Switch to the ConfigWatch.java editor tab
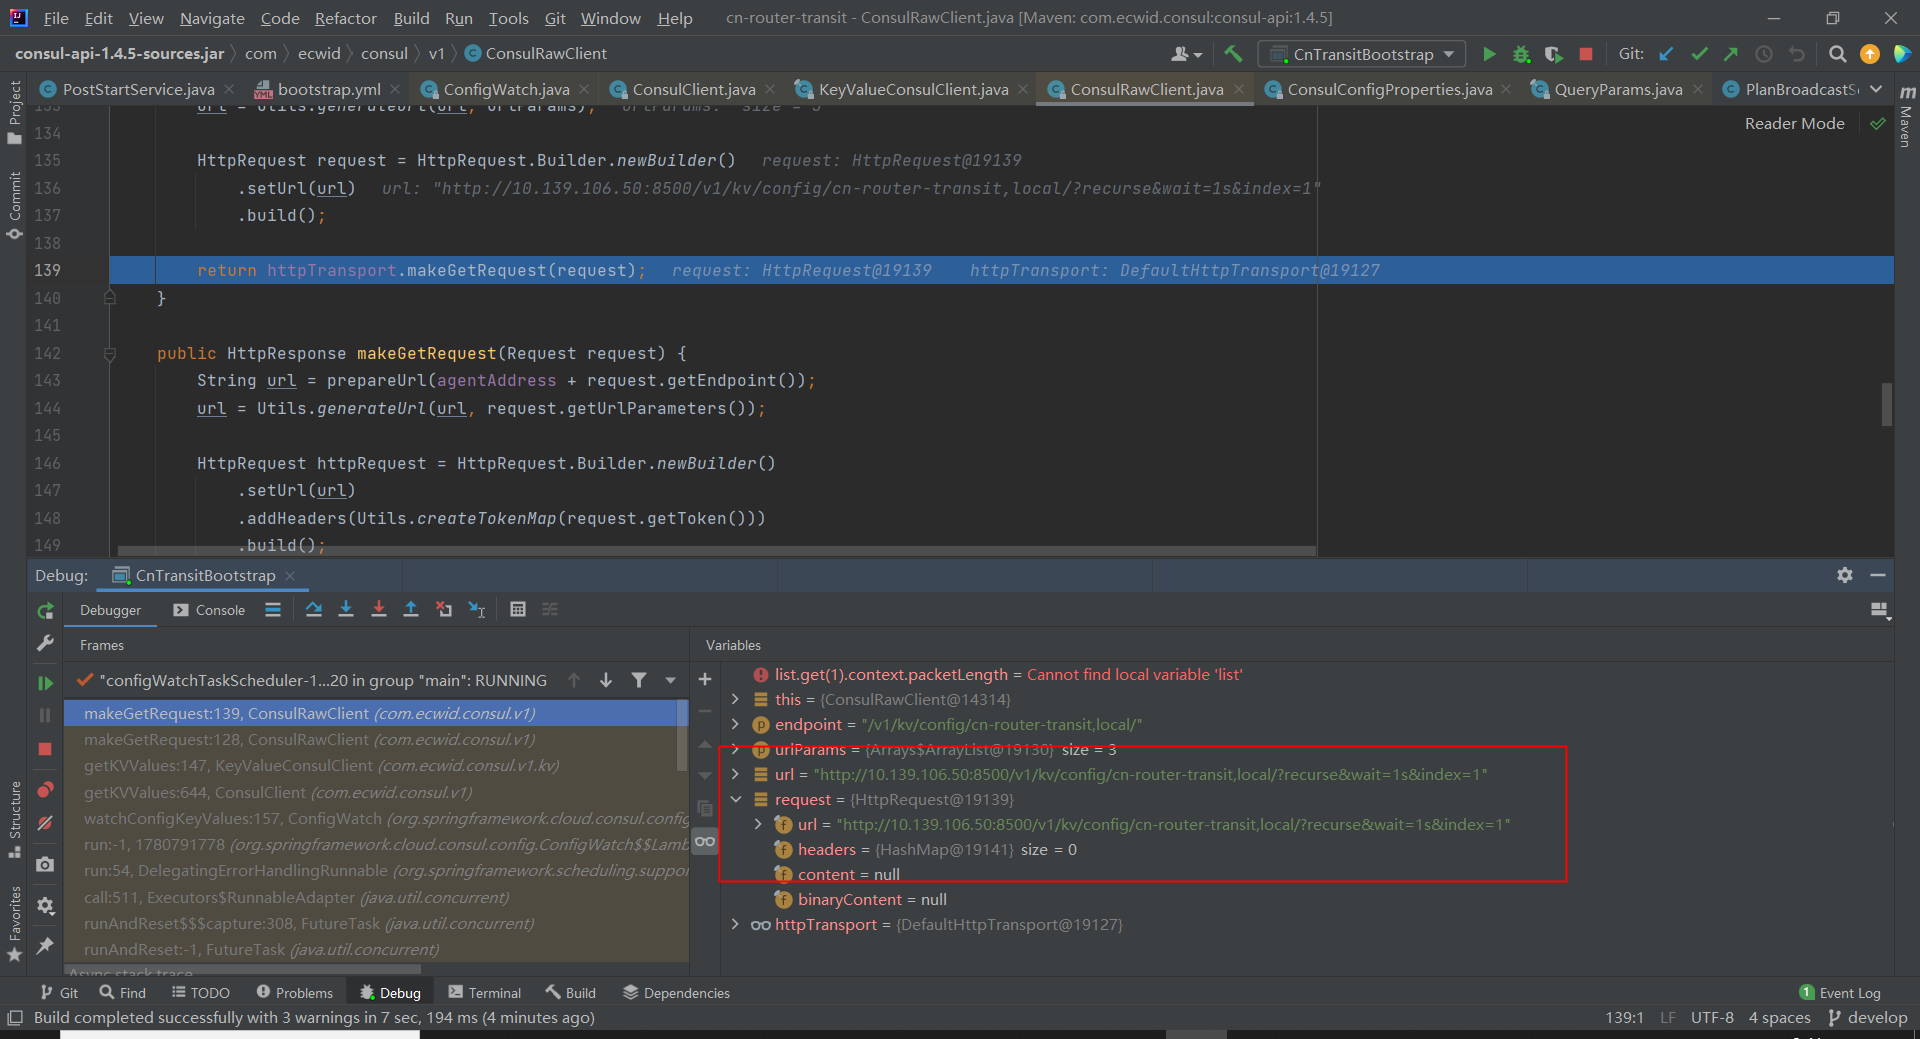This screenshot has height=1039, width=1920. (x=505, y=90)
